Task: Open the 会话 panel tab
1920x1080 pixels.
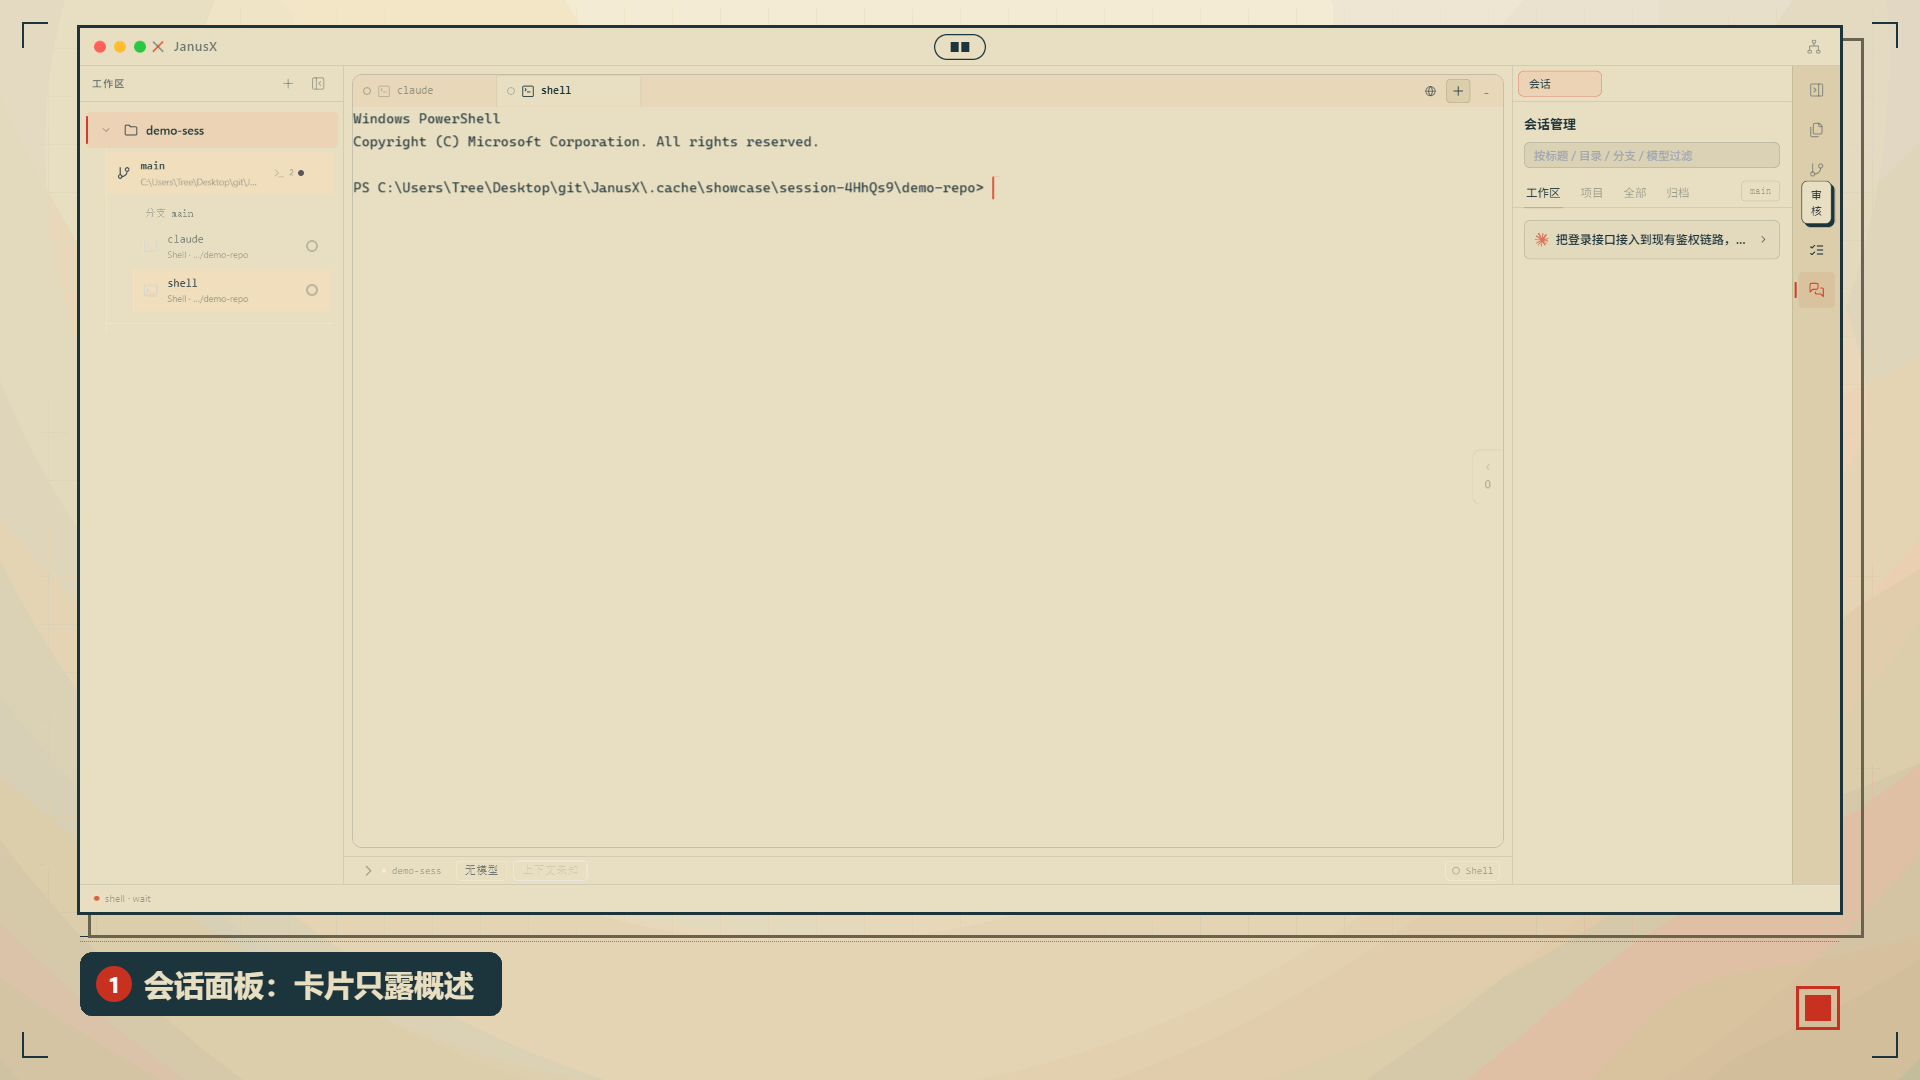Action: tap(1559, 84)
